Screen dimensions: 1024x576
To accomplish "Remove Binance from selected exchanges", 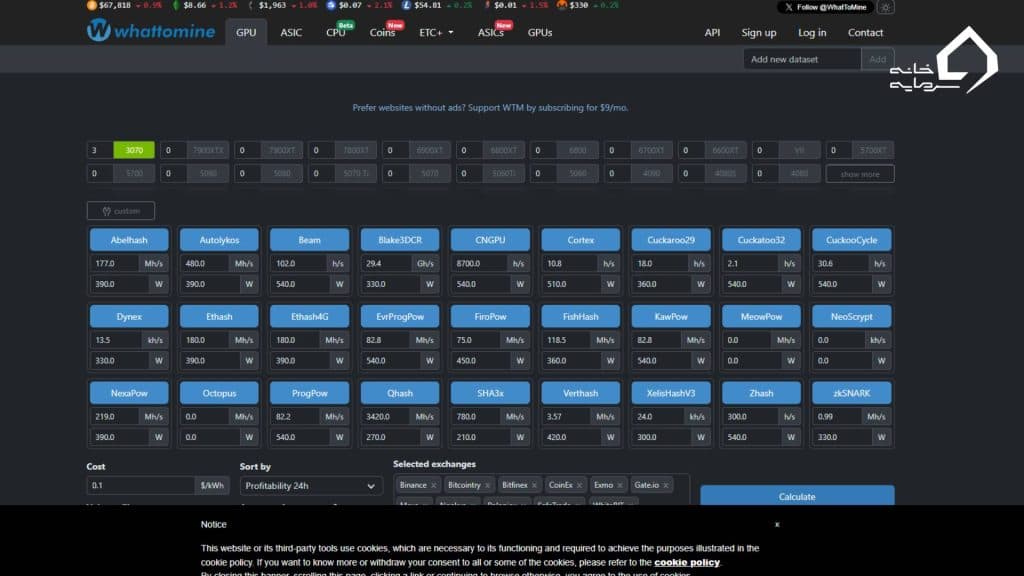I will click(435, 485).
